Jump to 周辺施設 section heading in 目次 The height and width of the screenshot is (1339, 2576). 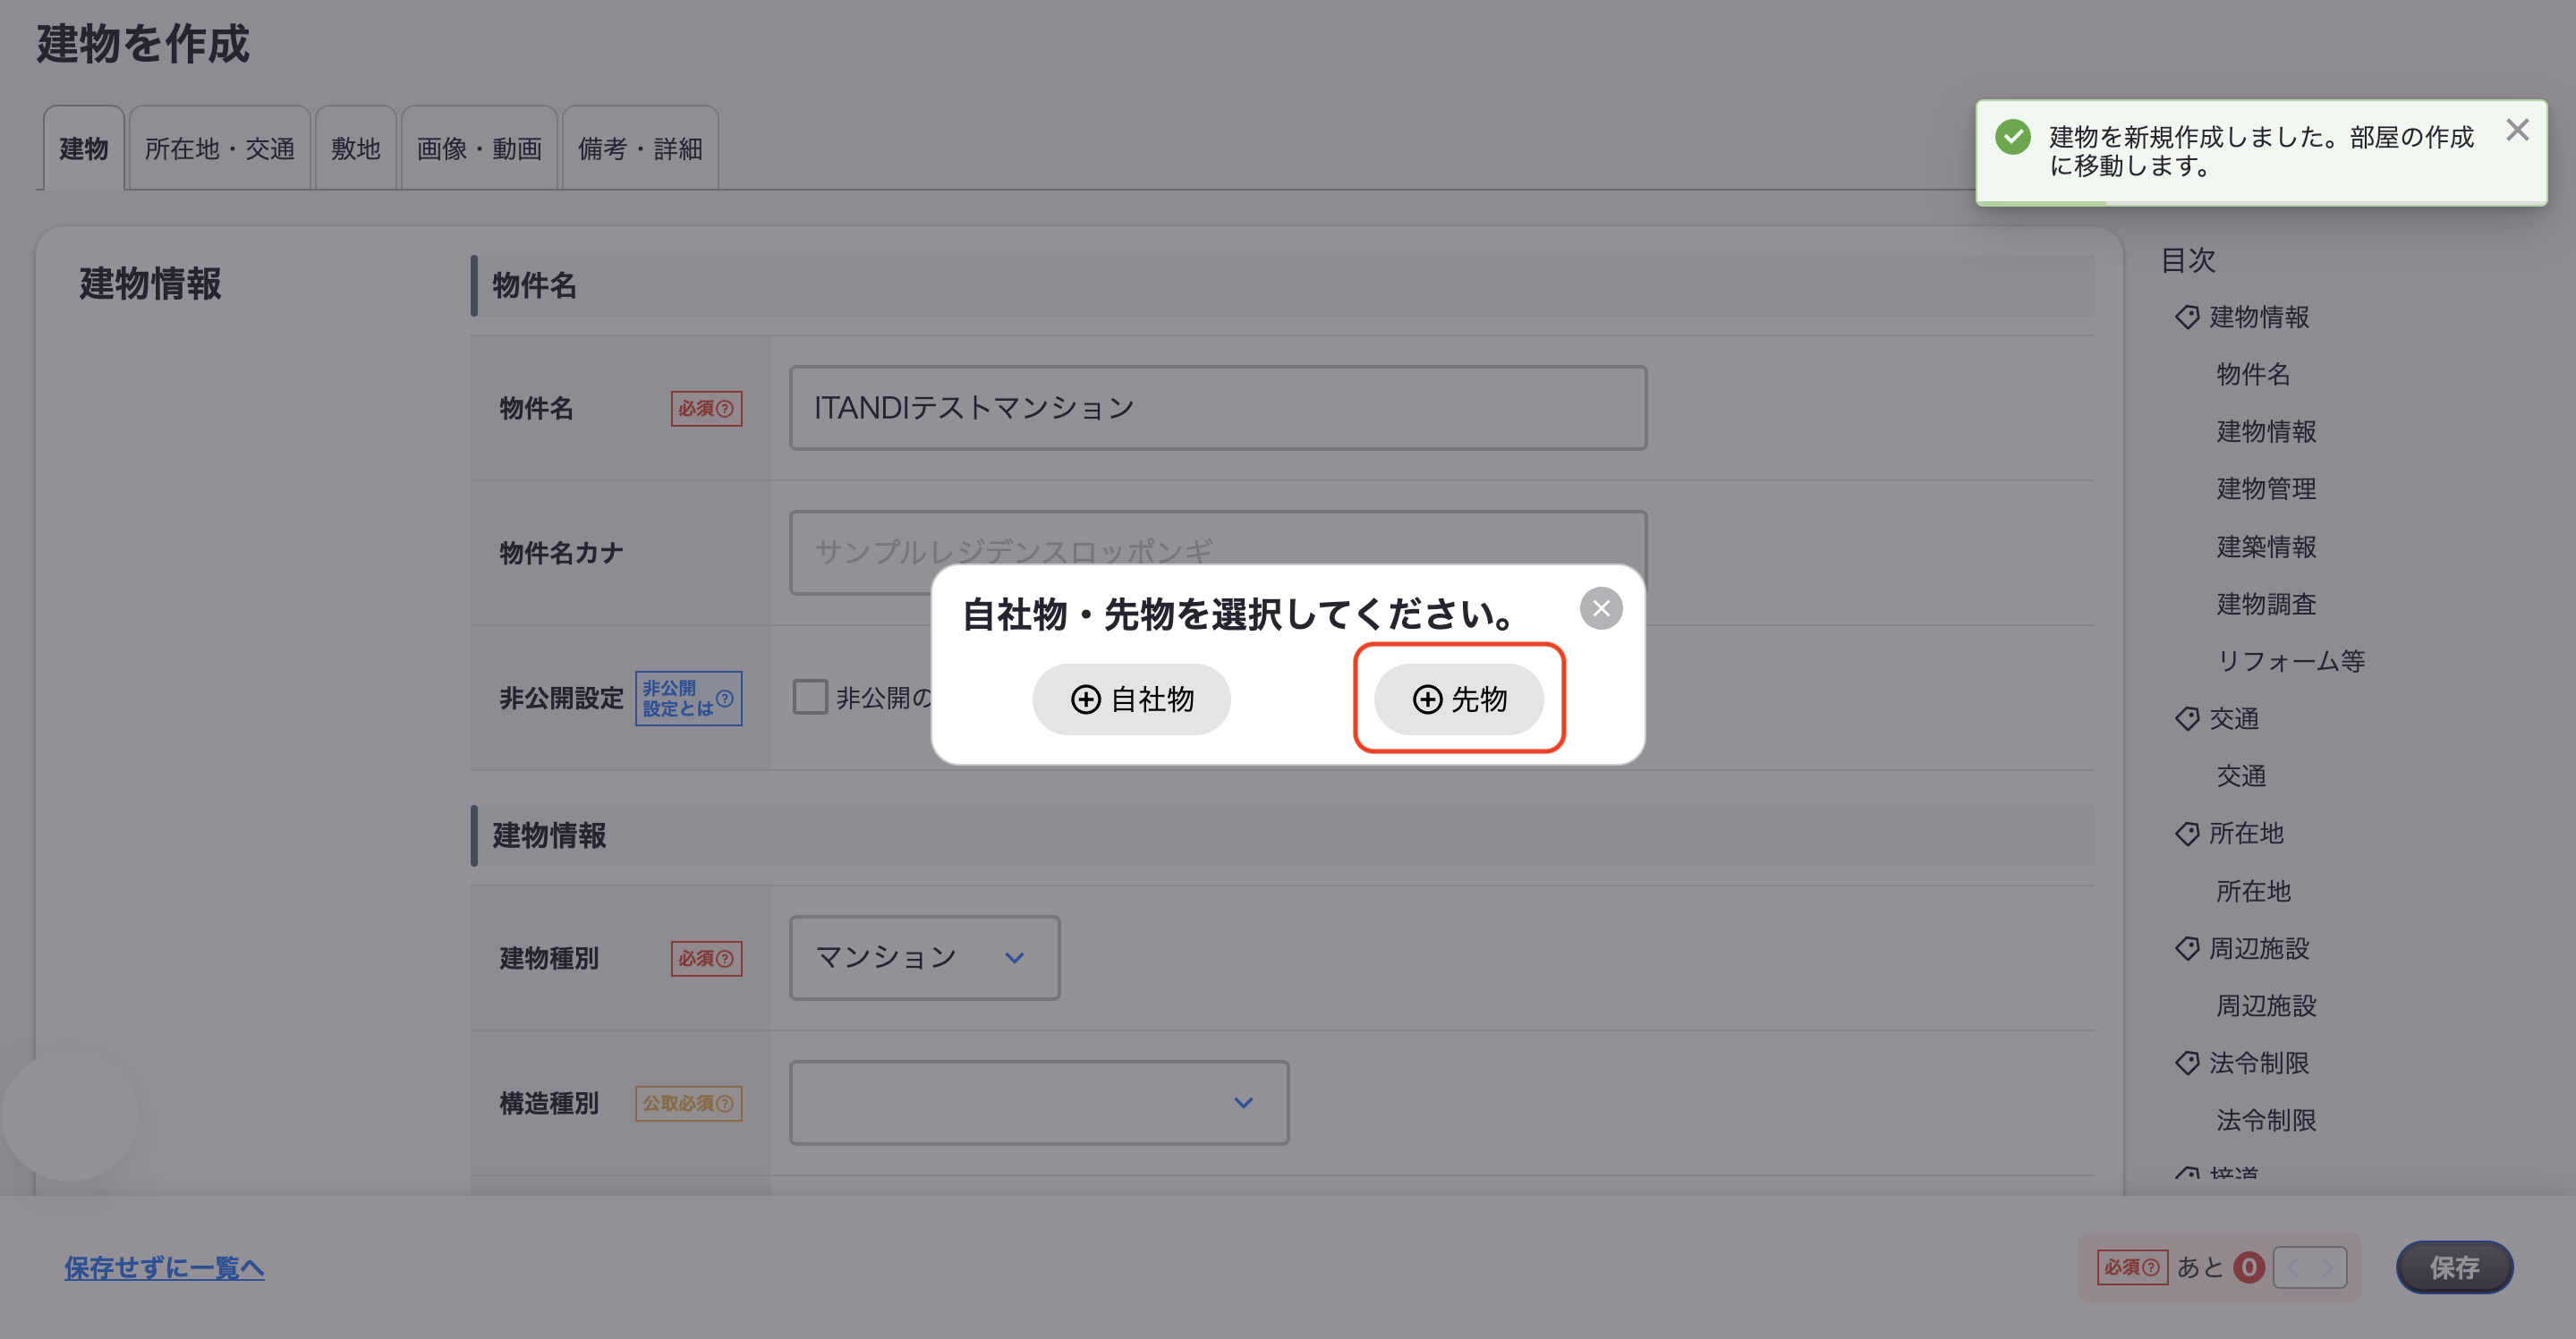[2259, 947]
